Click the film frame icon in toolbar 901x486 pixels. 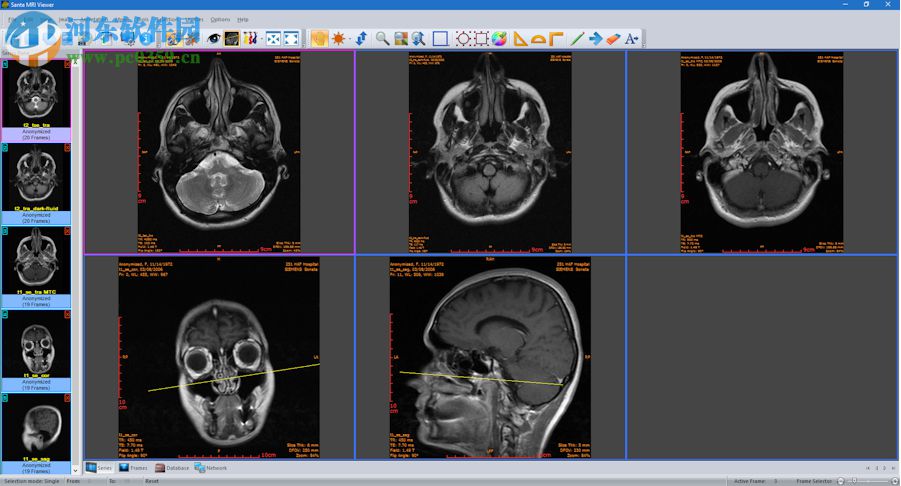coord(232,38)
